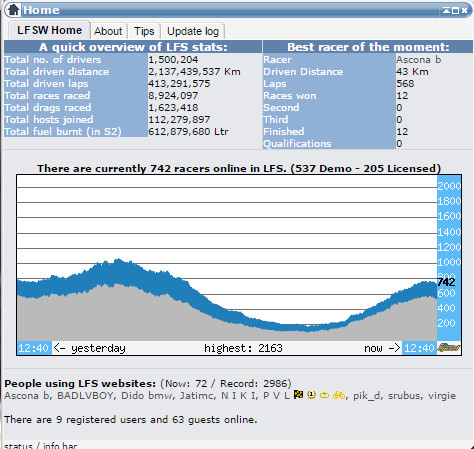
Task: Open virgie user link
Action: [x=442, y=396]
